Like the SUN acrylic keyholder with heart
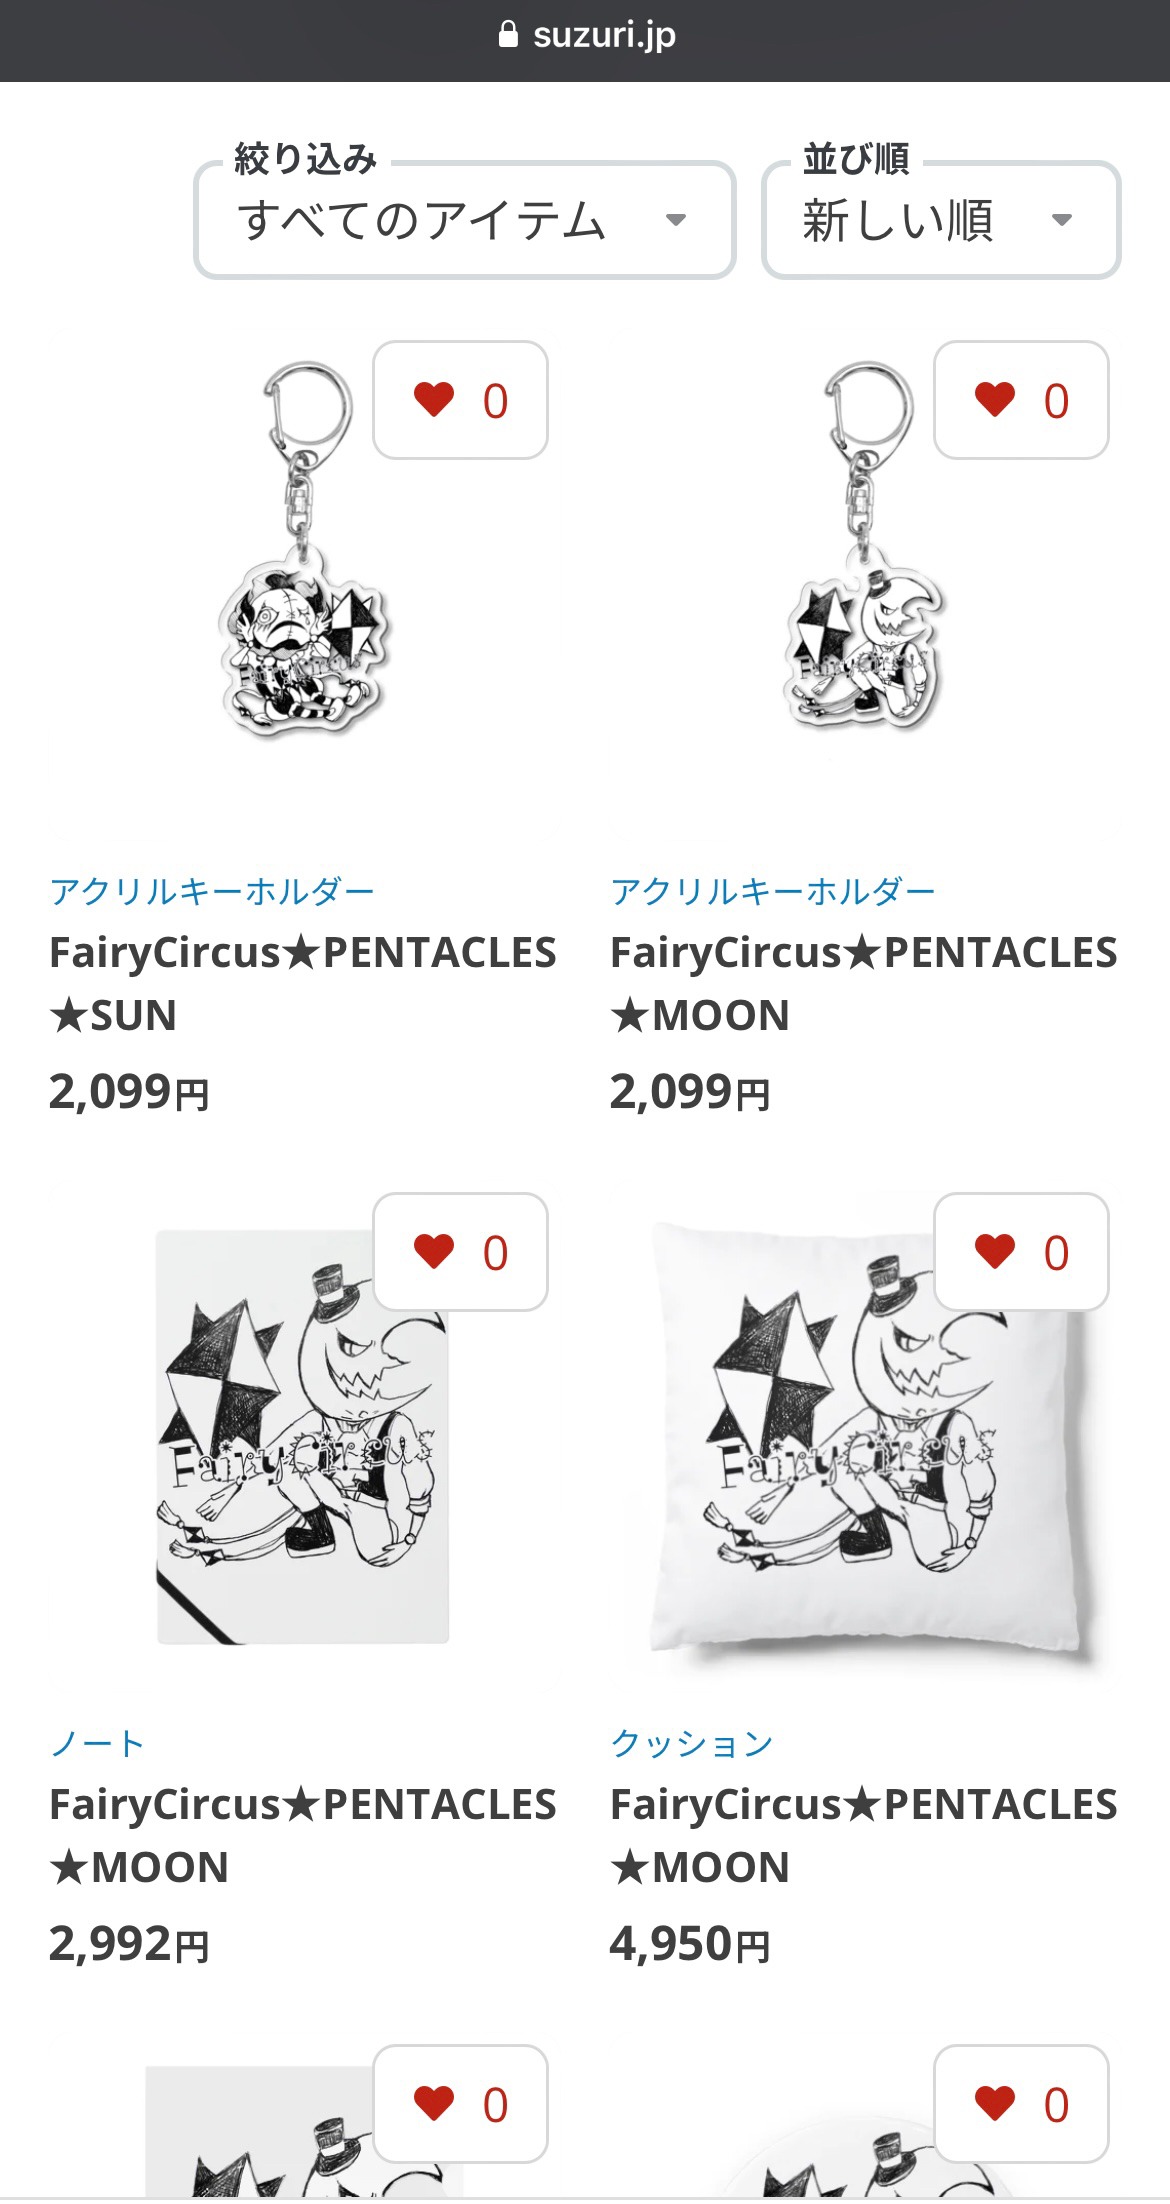1170x2204 pixels. coord(460,400)
